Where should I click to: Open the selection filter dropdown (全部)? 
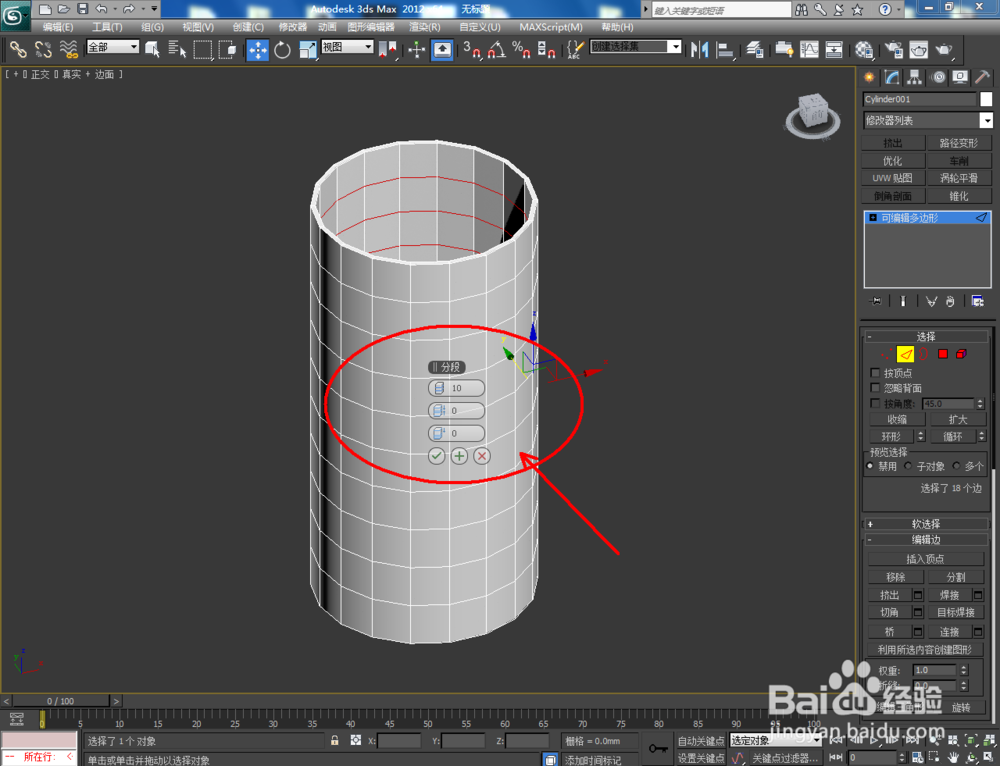[113, 47]
